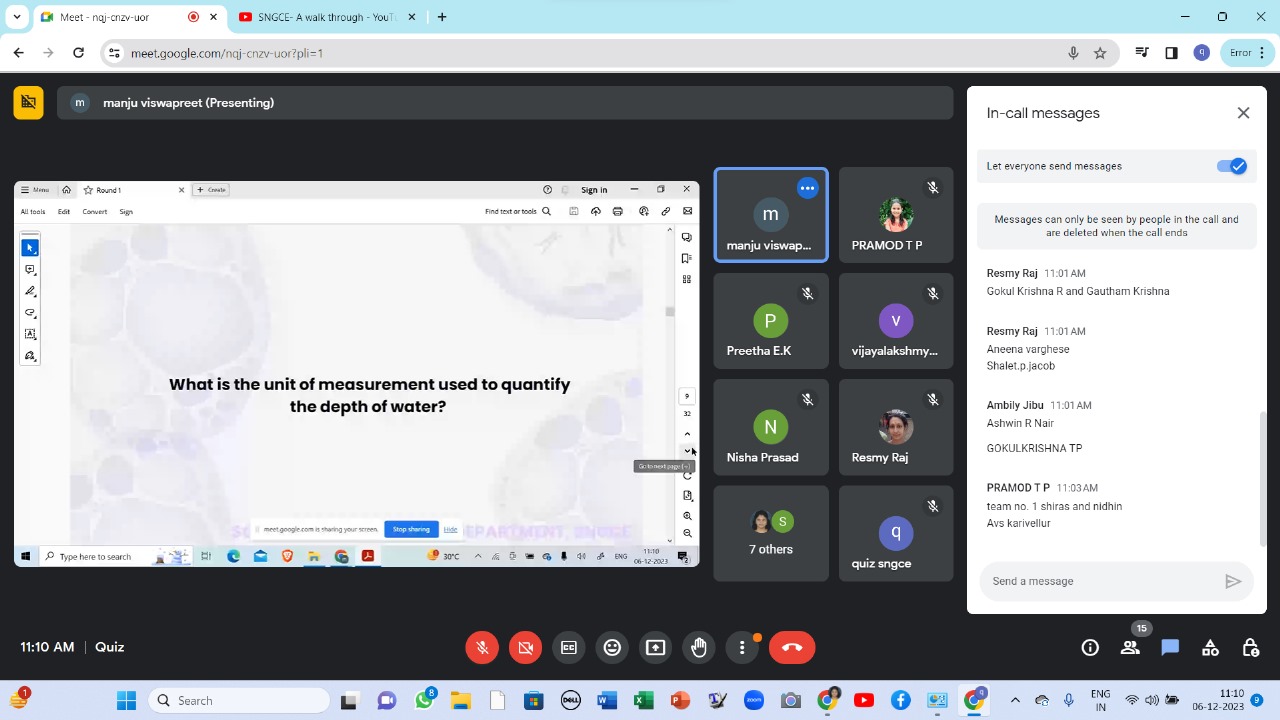Open PowerPoint from the taskbar
This screenshot has height=720, width=1280.
pos(680,701)
